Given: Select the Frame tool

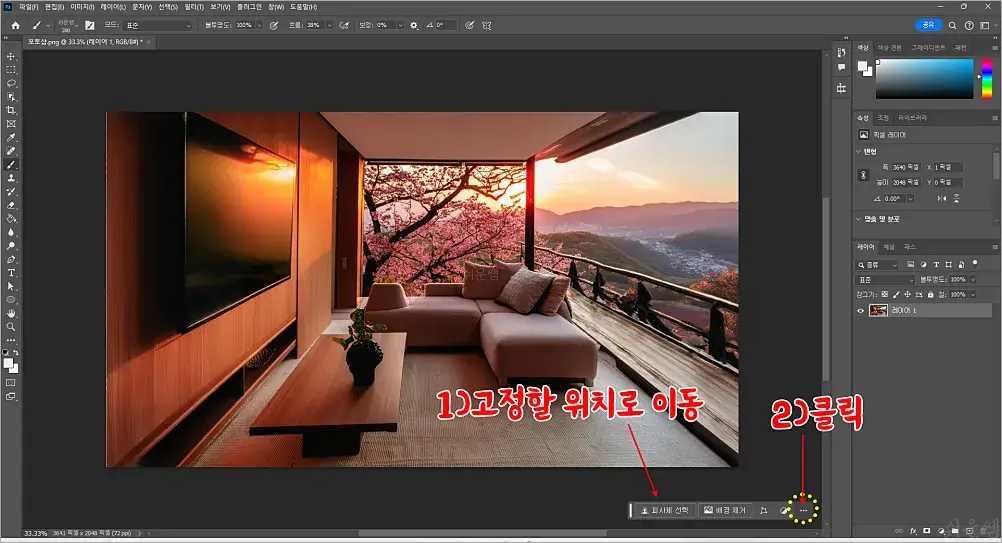Looking at the screenshot, I should click(x=11, y=124).
